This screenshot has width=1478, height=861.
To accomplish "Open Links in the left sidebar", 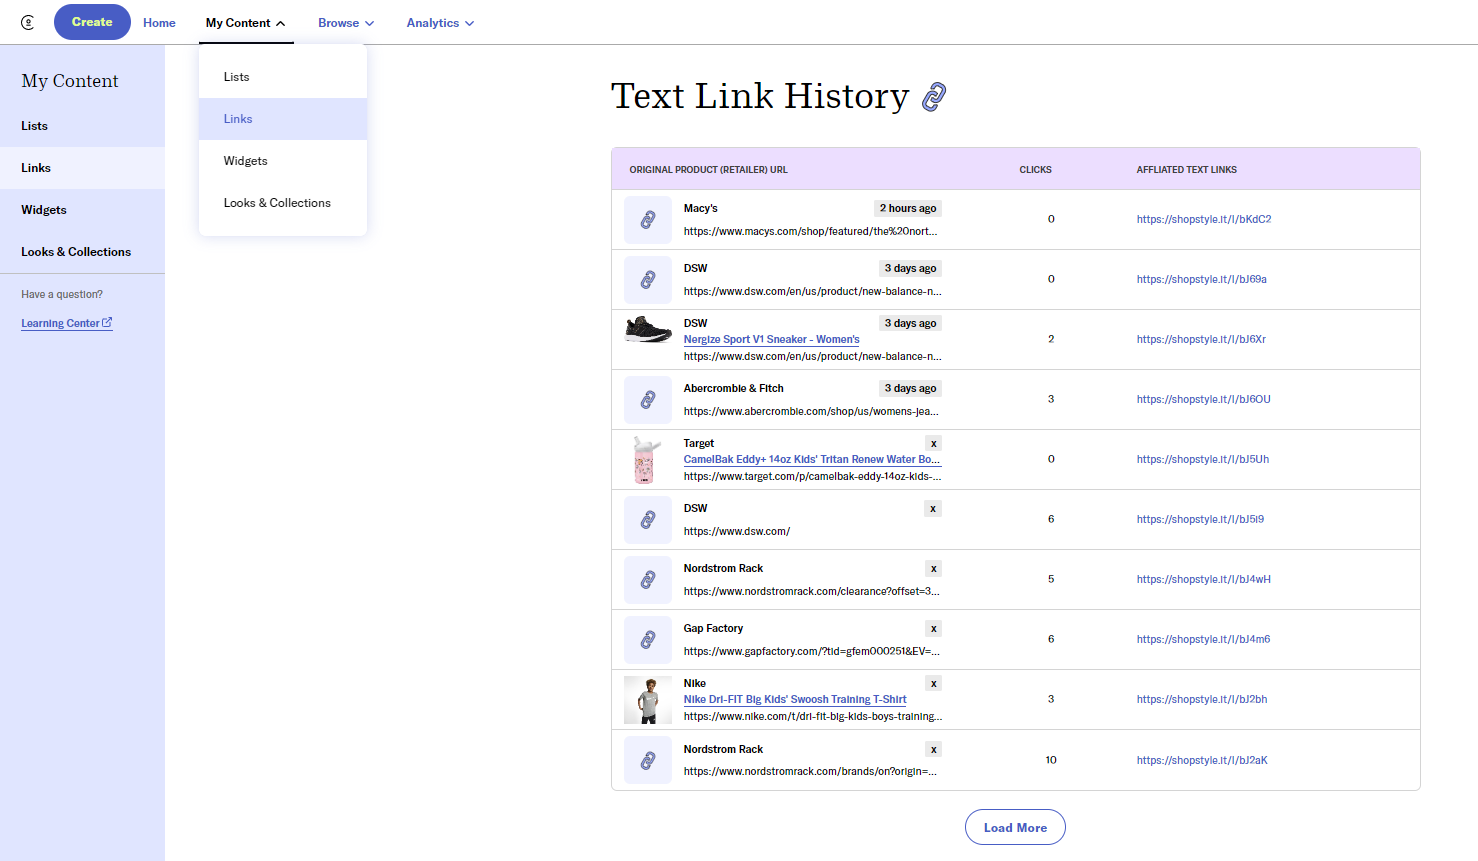I will 82,168.
